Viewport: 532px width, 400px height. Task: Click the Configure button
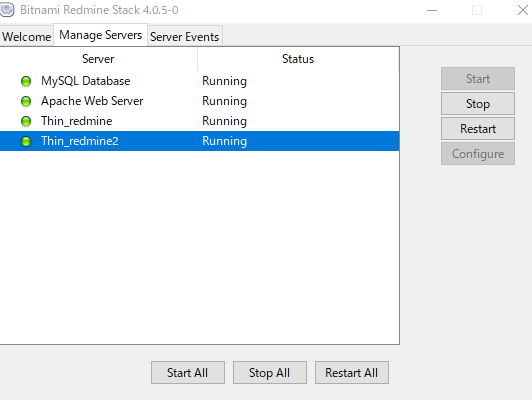(478, 154)
